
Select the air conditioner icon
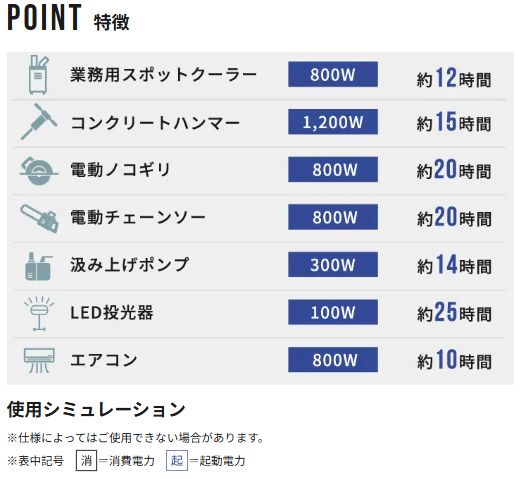pos(39,360)
